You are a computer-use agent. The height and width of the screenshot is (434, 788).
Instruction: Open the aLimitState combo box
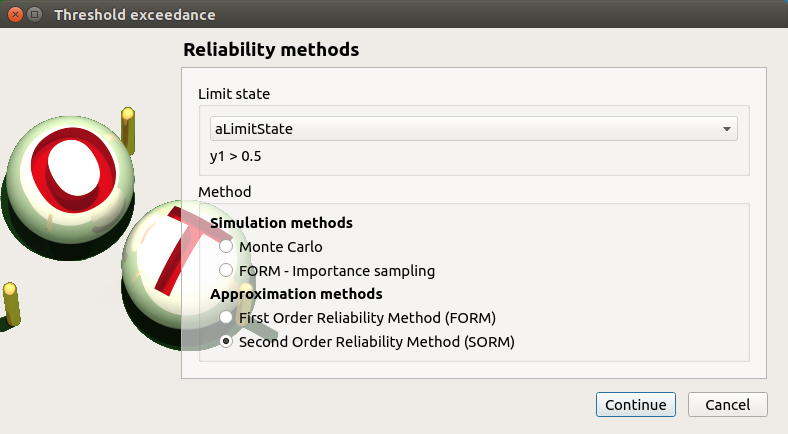(466, 129)
